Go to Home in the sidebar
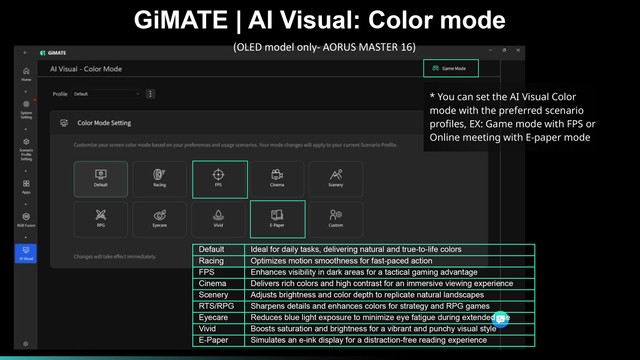 [26, 74]
